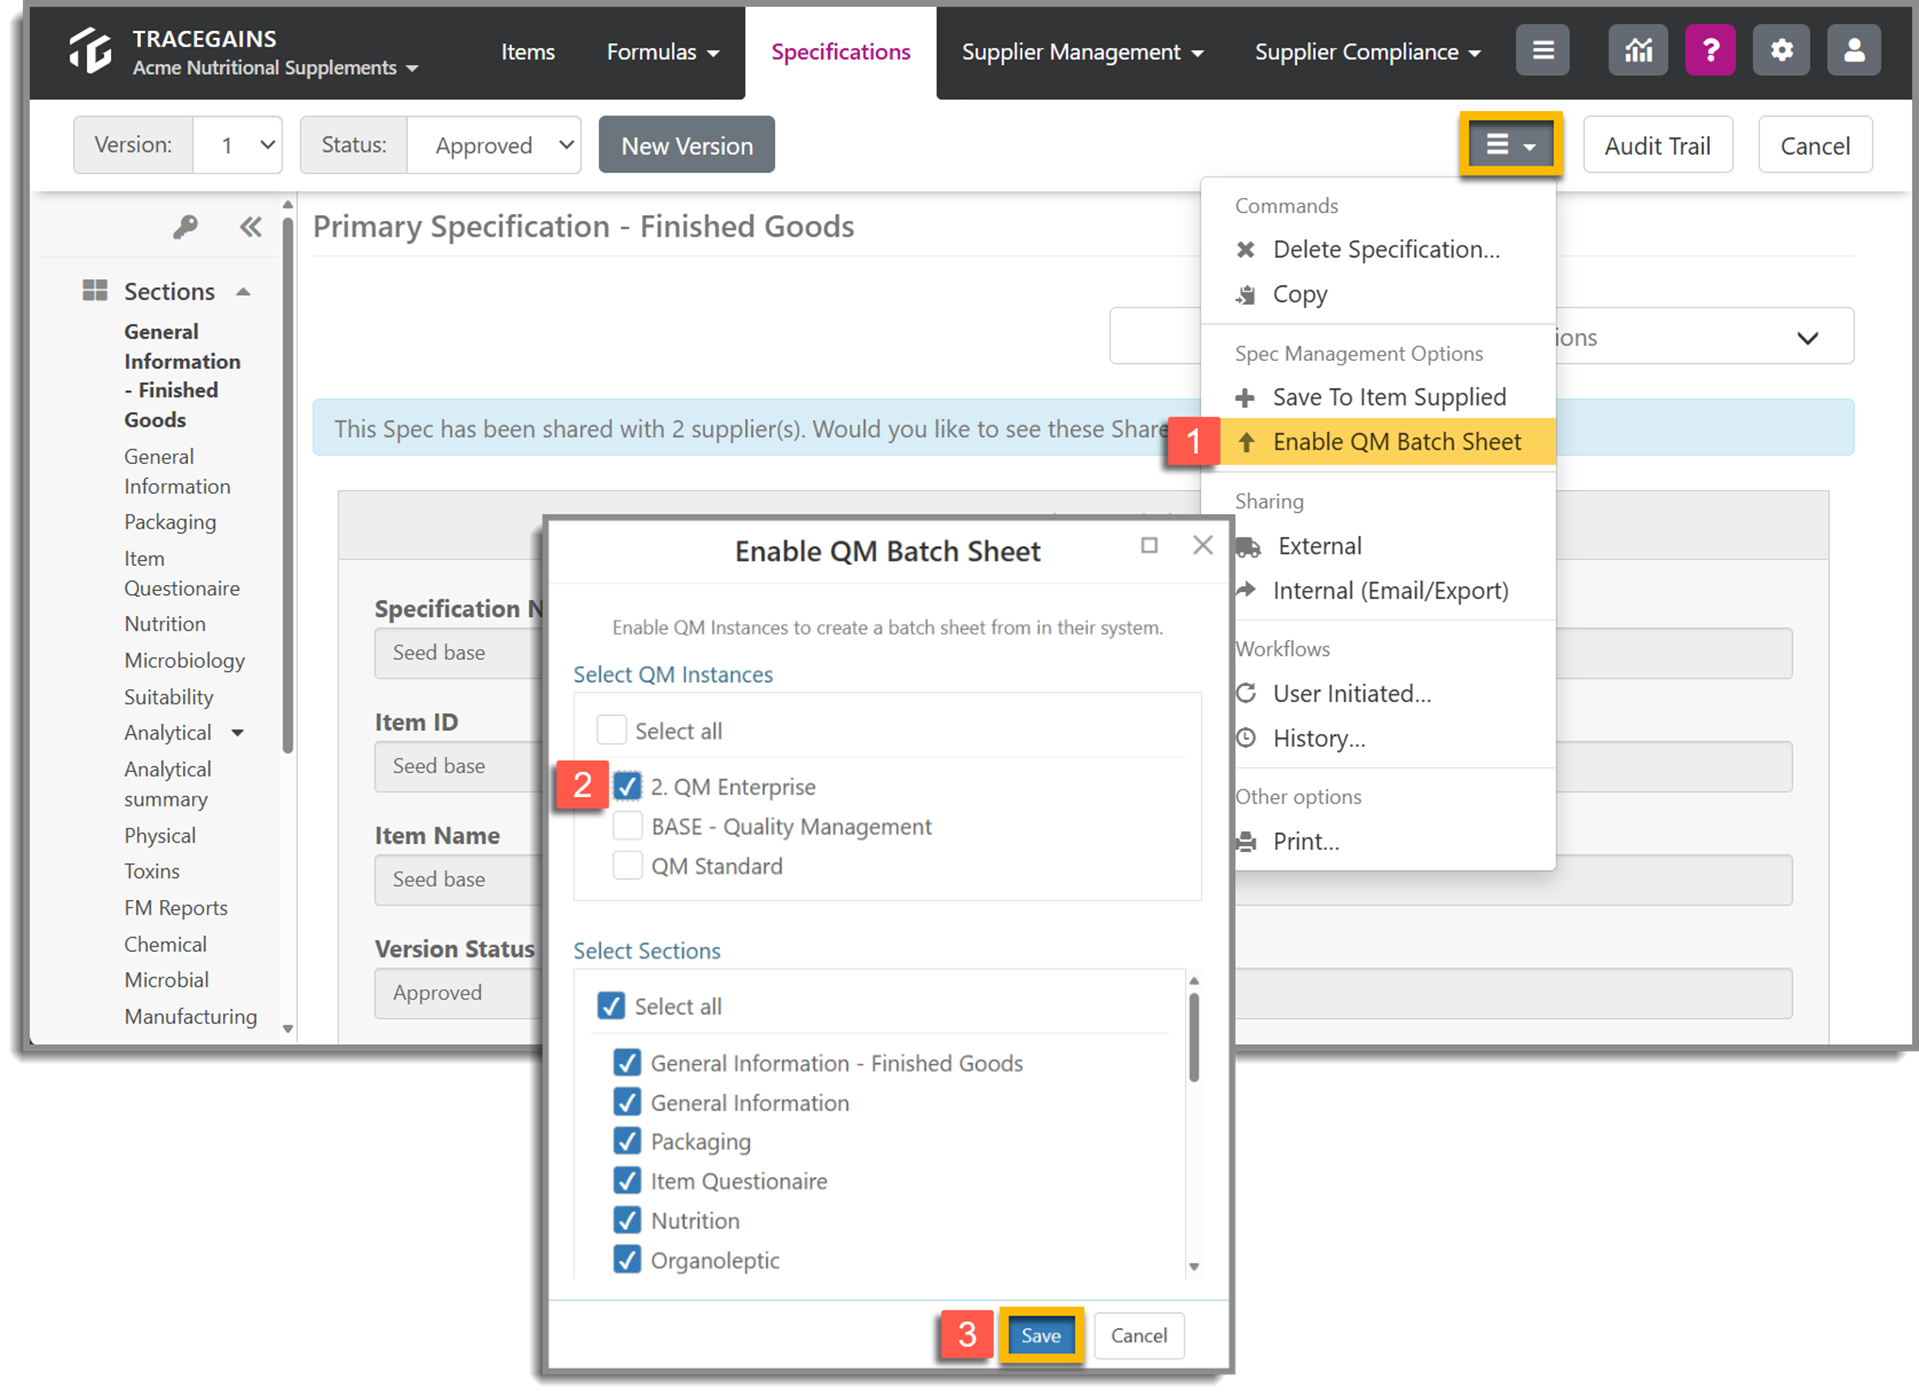Click the TraceGains logo
Screen dimensions: 1919x1396
pos(90,51)
